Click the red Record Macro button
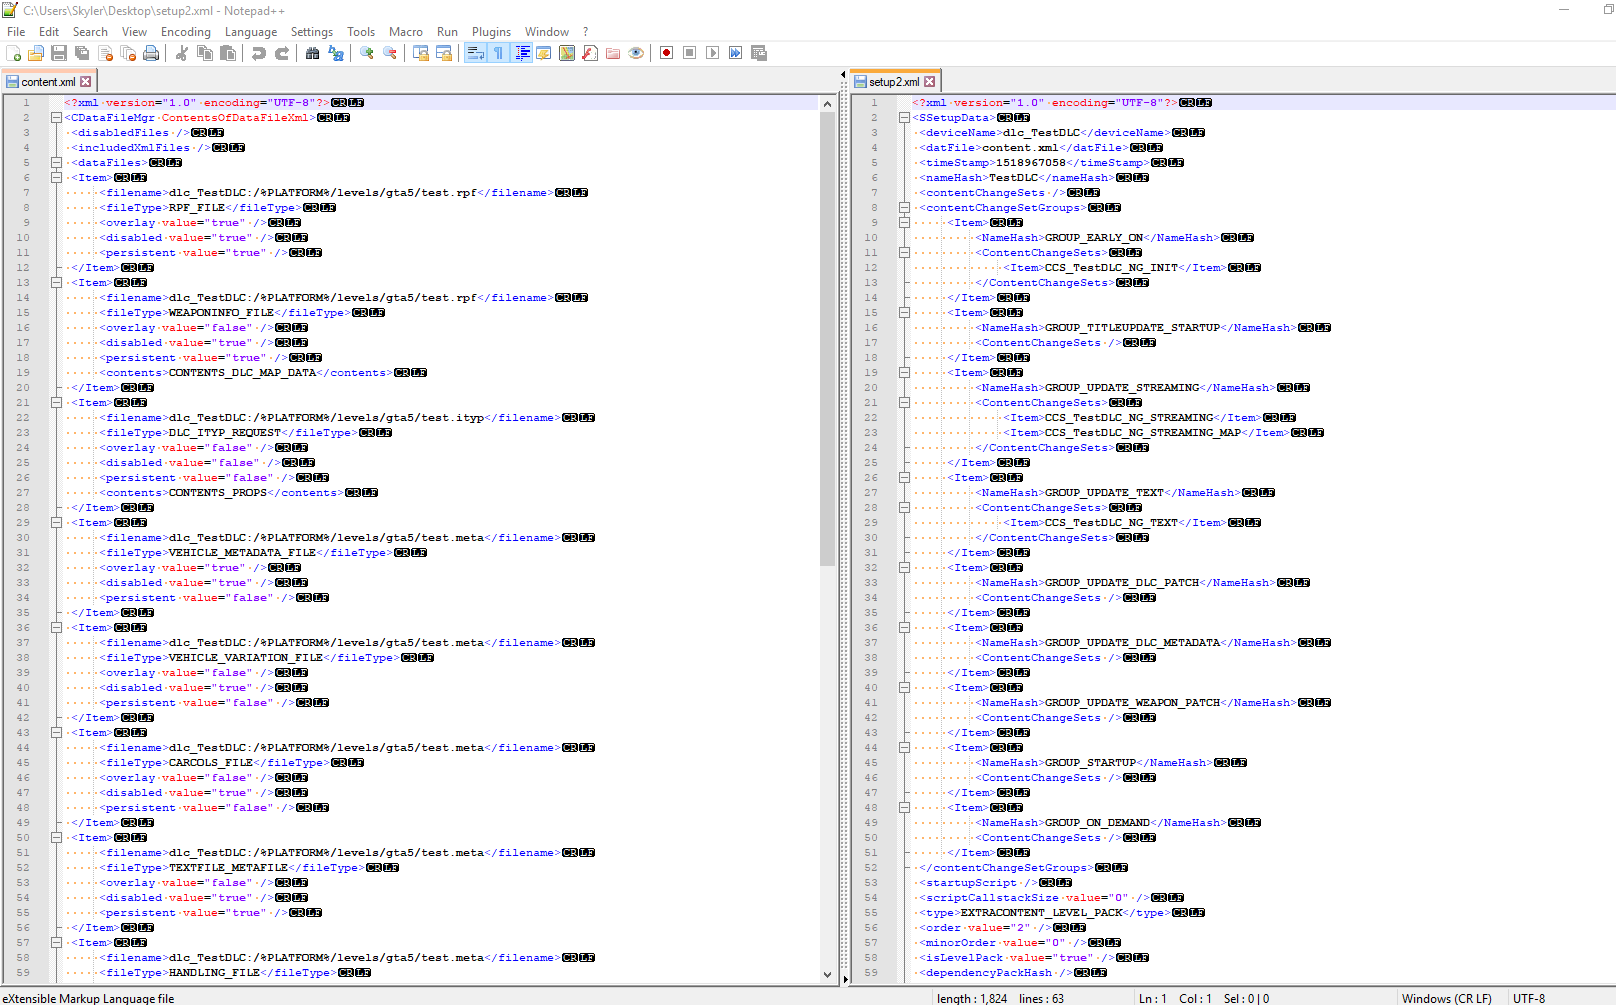 (x=666, y=53)
